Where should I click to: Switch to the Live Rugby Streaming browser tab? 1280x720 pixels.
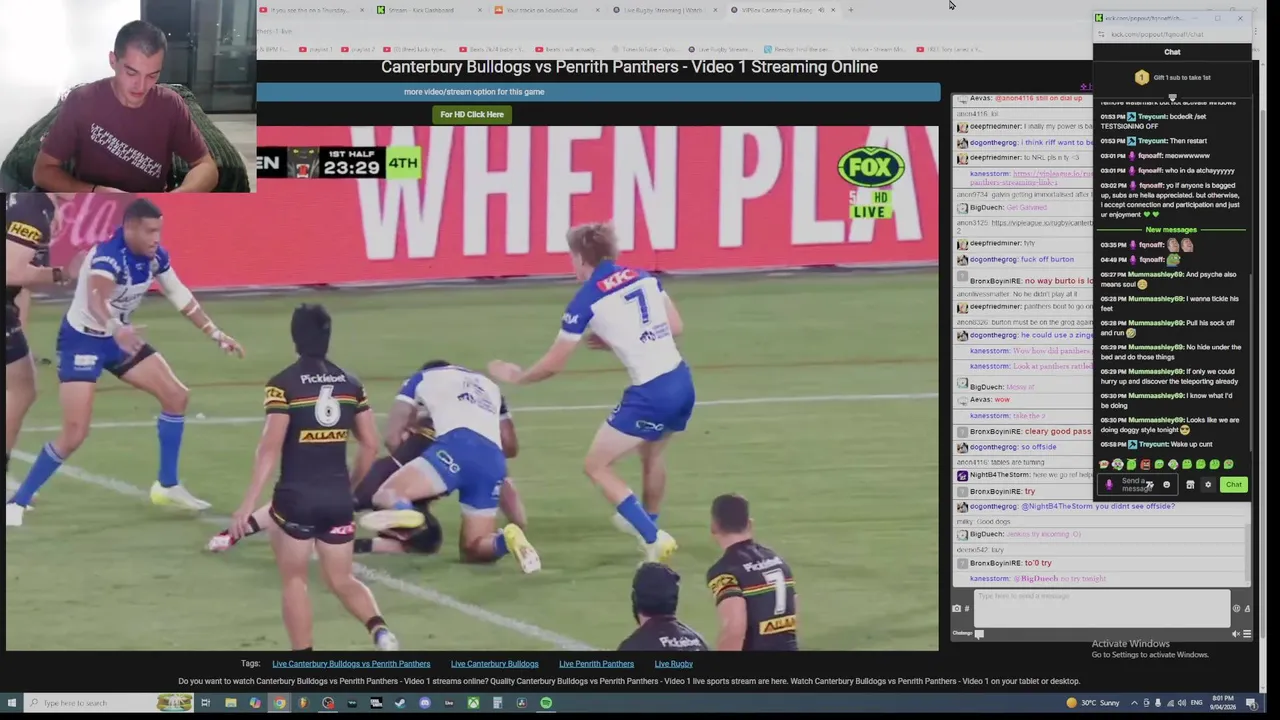tap(664, 10)
